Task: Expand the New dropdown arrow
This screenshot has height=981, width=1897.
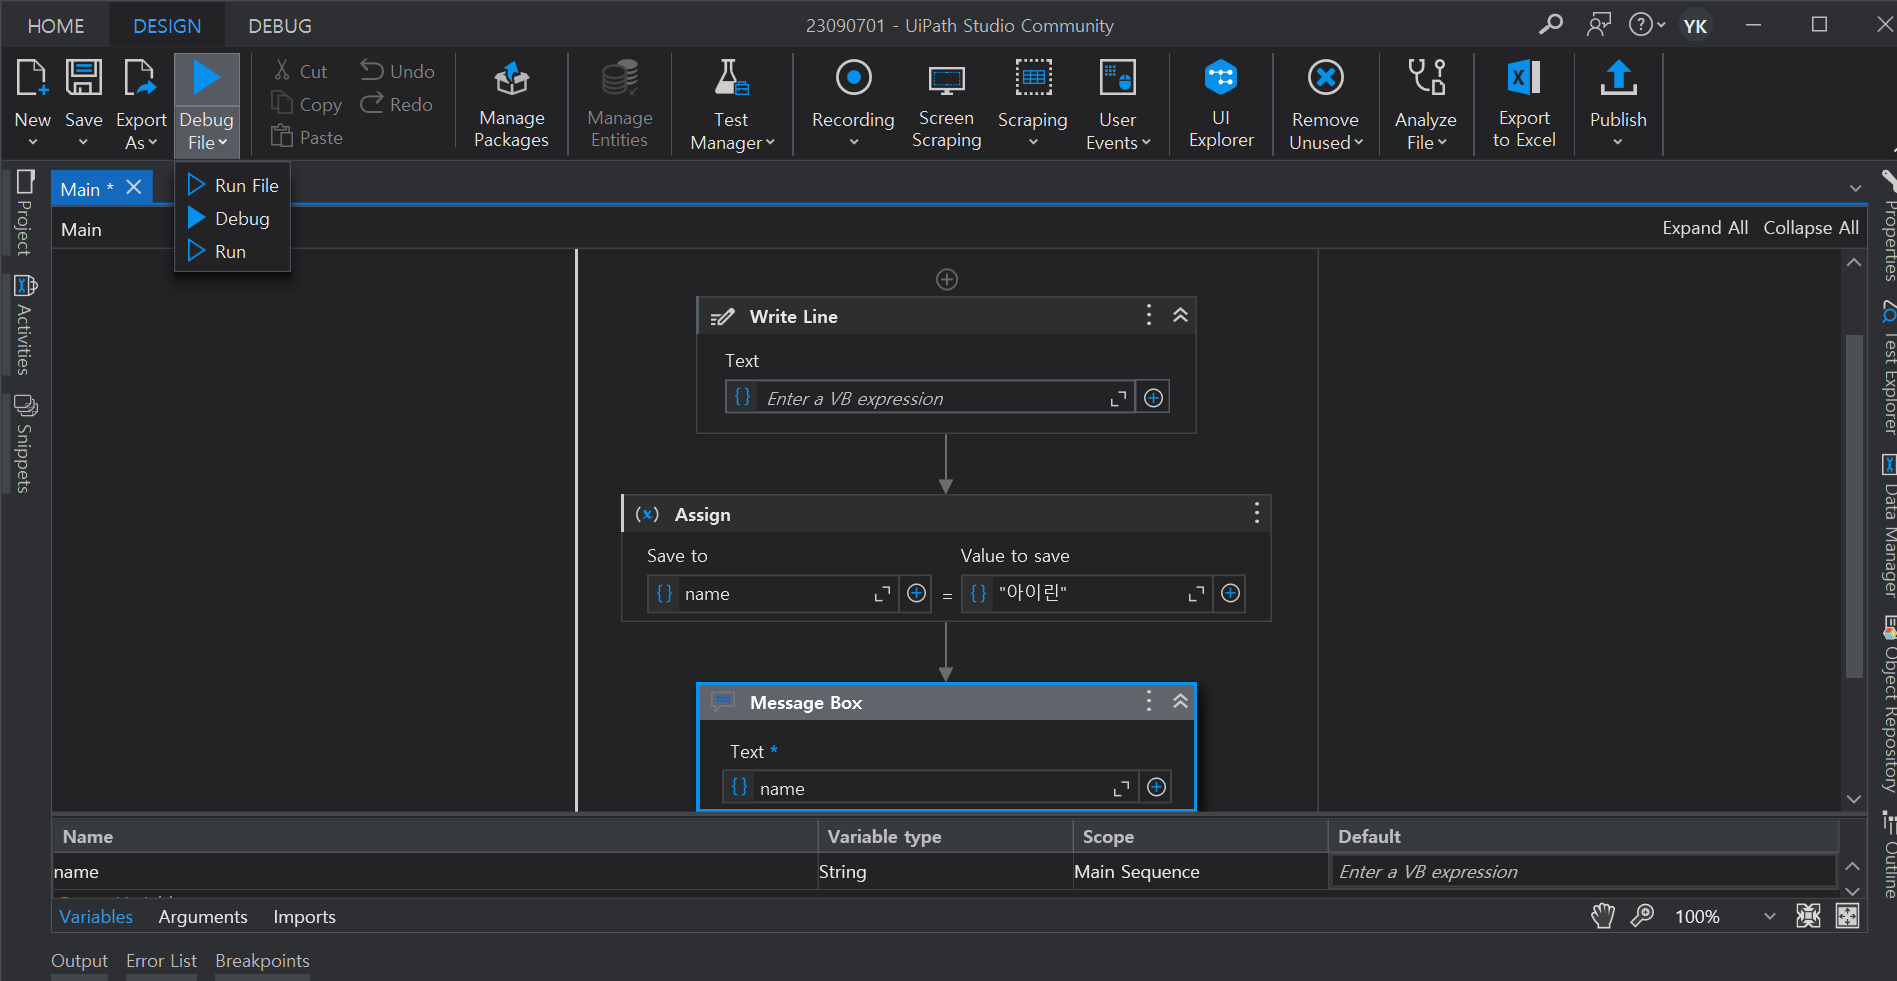Action: pos(32,143)
